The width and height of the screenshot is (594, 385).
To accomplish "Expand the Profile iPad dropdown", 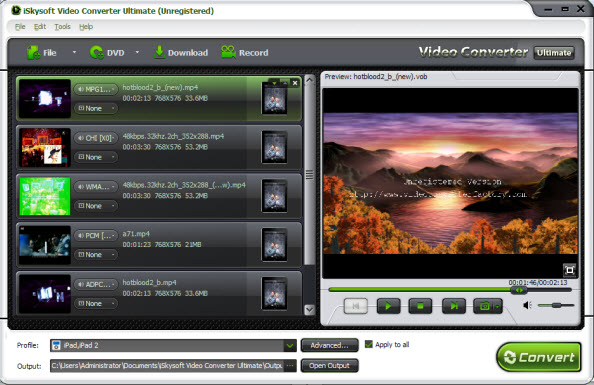I will 290,345.
